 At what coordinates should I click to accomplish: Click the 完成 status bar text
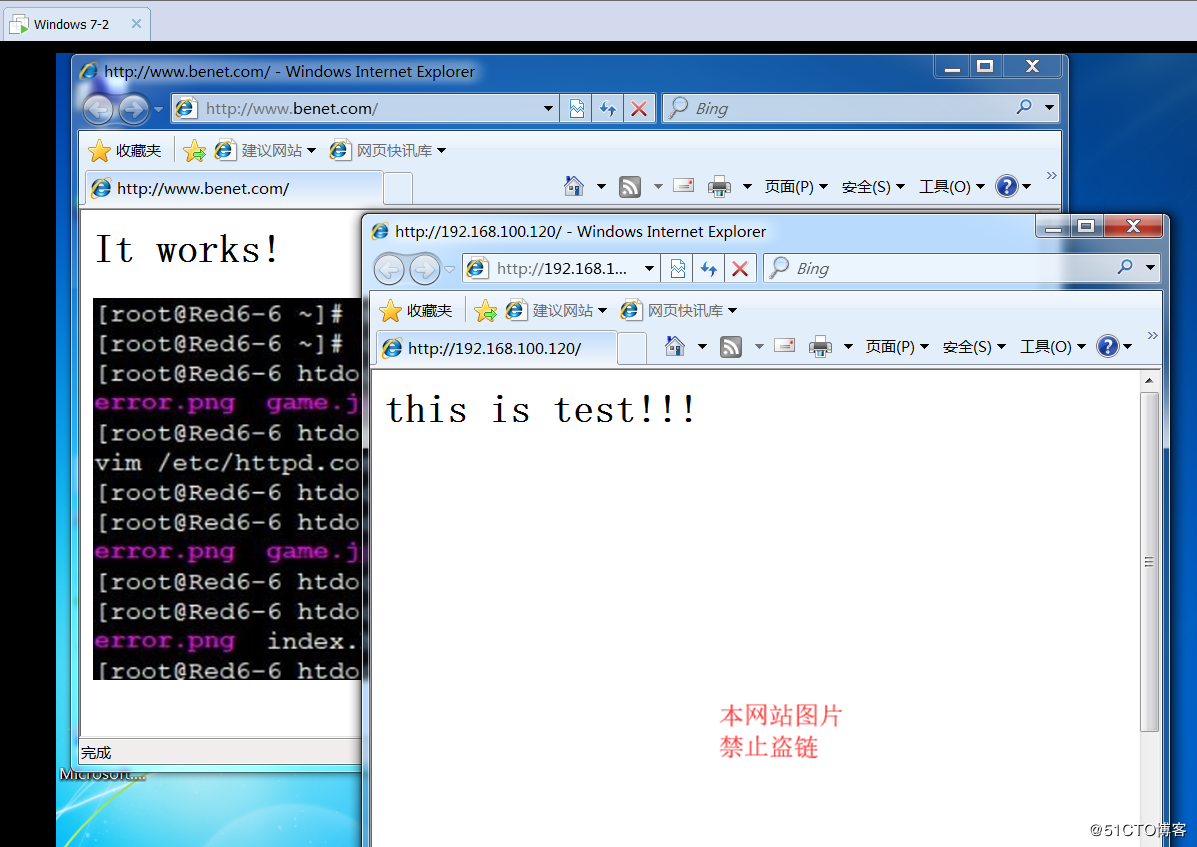click(96, 753)
